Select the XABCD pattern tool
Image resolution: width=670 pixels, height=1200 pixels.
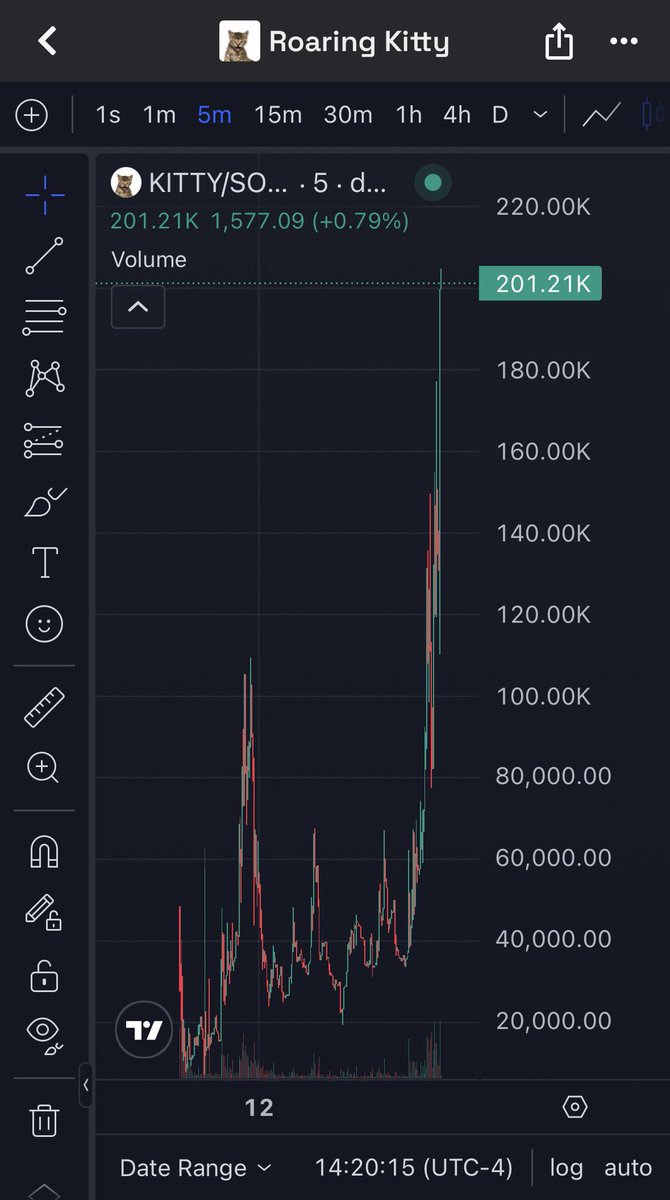(45, 378)
